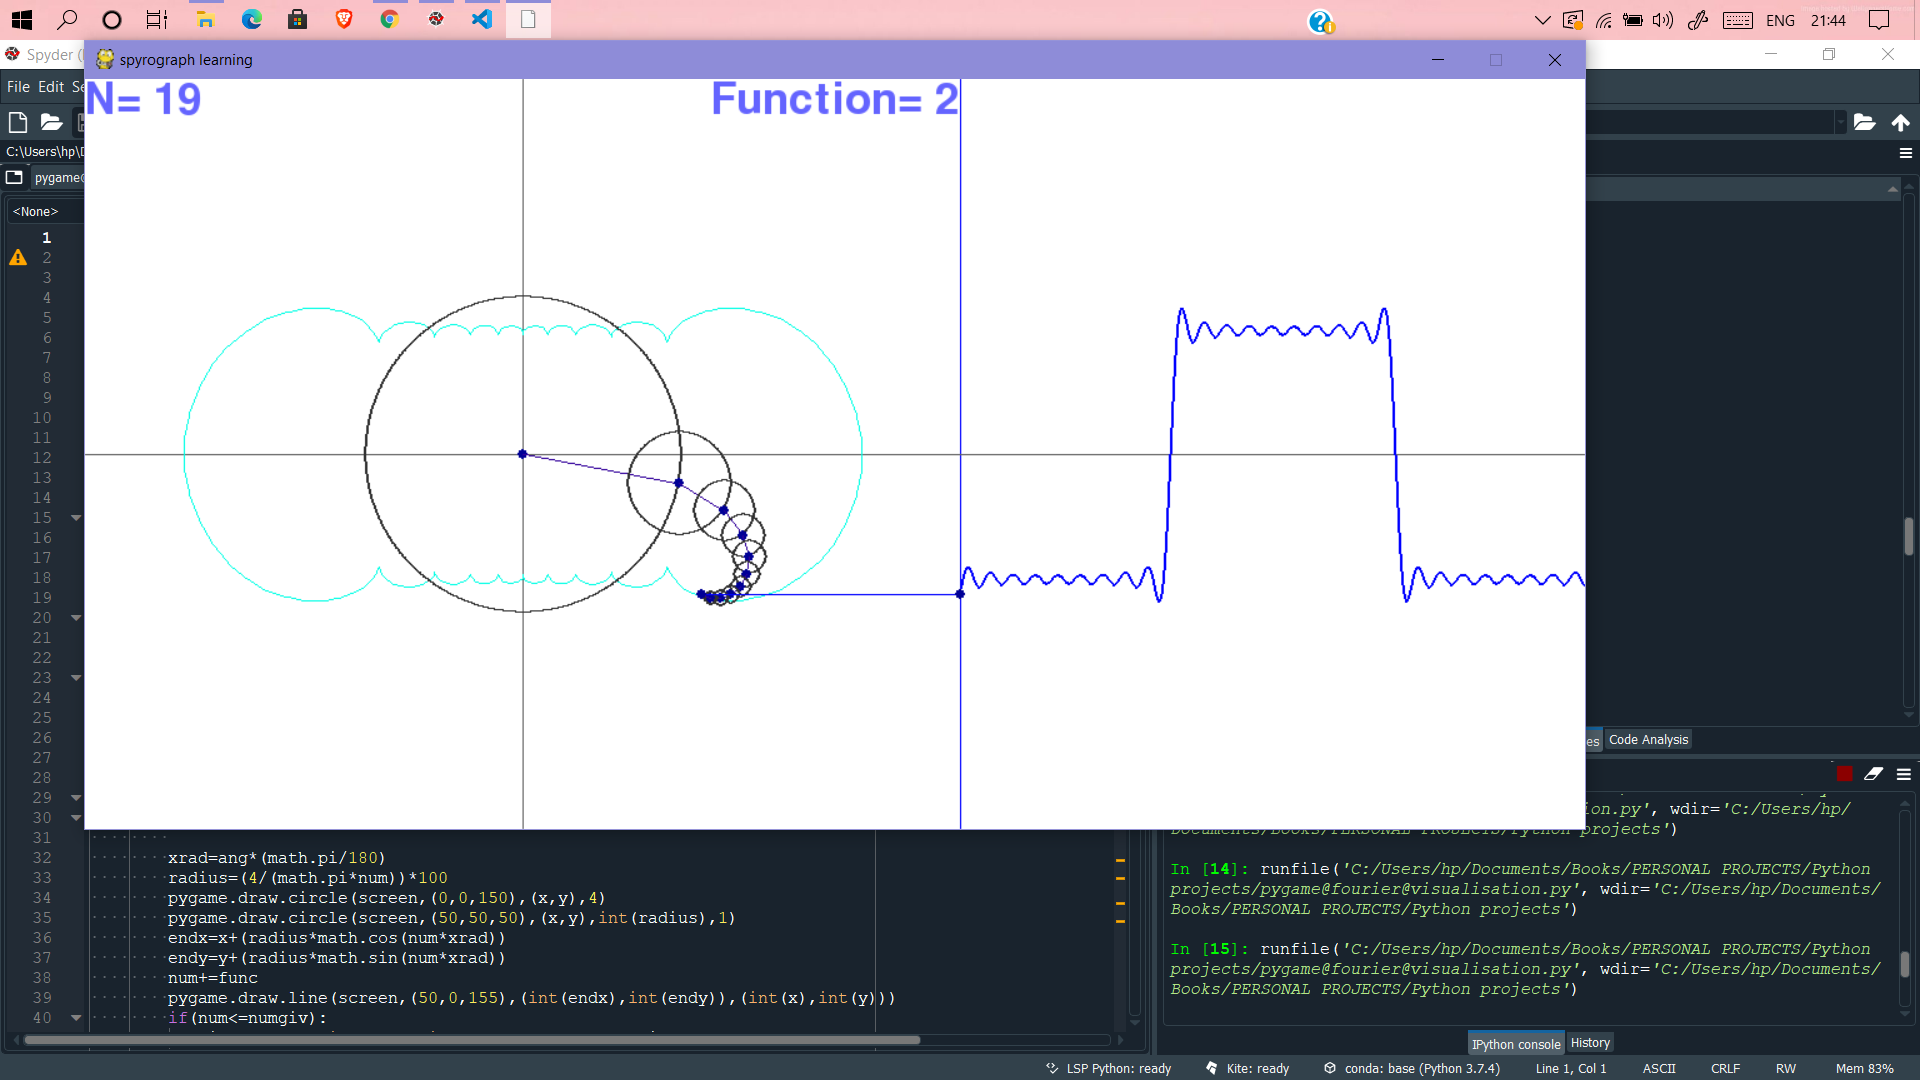Click line number 33 in the editor
This screenshot has width=1920, height=1080.
(42, 878)
